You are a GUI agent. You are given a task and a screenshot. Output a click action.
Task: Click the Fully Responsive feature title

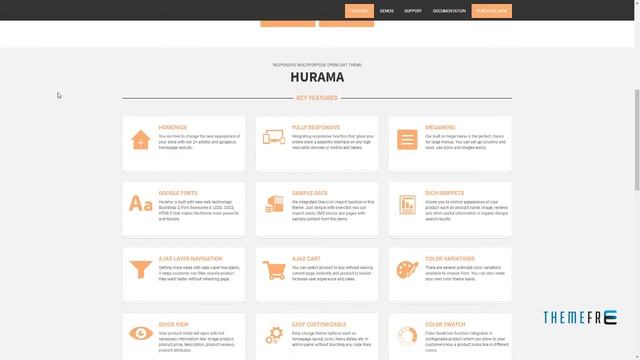(316, 127)
